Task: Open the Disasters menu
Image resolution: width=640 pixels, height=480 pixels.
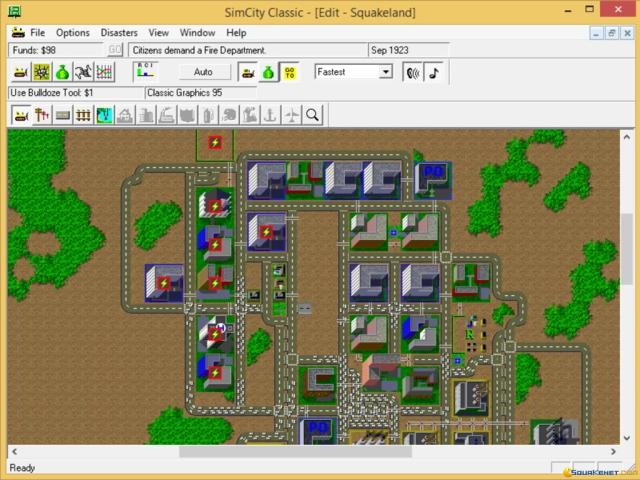Action: pyautogui.click(x=119, y=33)
